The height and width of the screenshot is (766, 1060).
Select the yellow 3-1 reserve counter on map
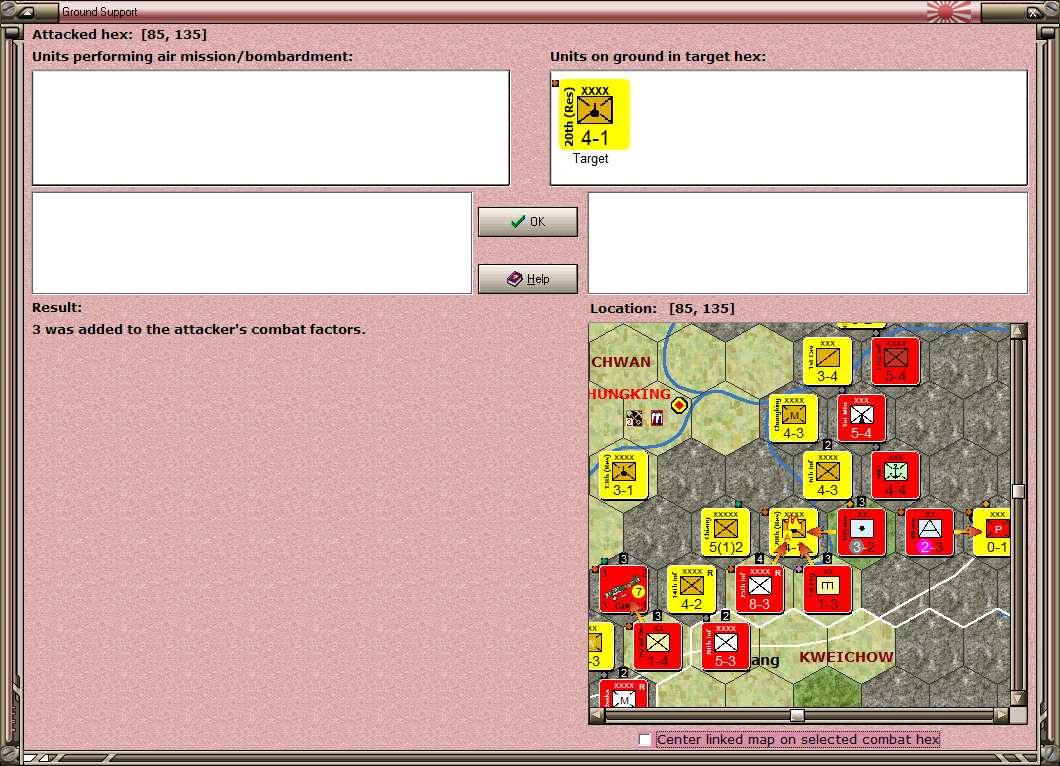623,475
